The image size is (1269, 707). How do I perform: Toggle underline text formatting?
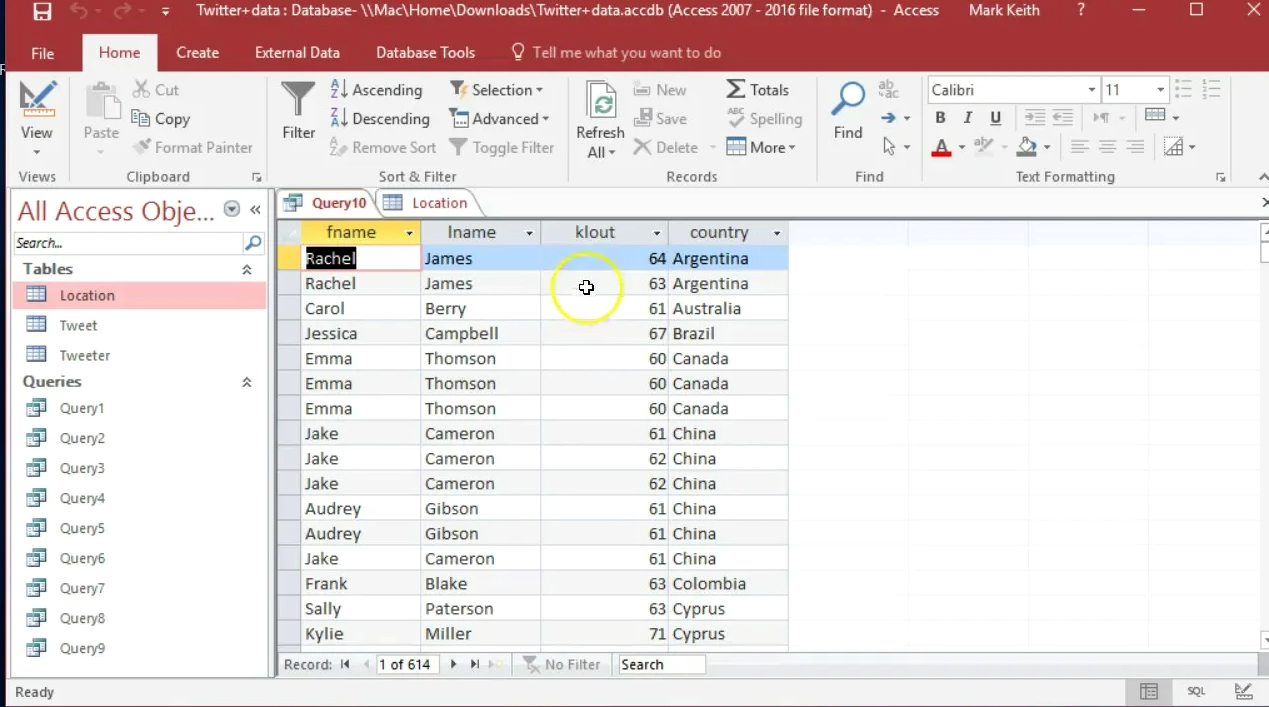coord(995,118)
